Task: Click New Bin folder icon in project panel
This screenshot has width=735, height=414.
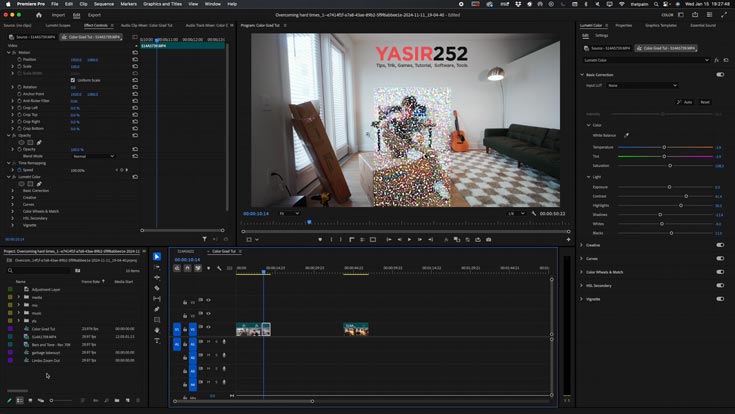Action: pyautogui.click(x=117, y=400)
